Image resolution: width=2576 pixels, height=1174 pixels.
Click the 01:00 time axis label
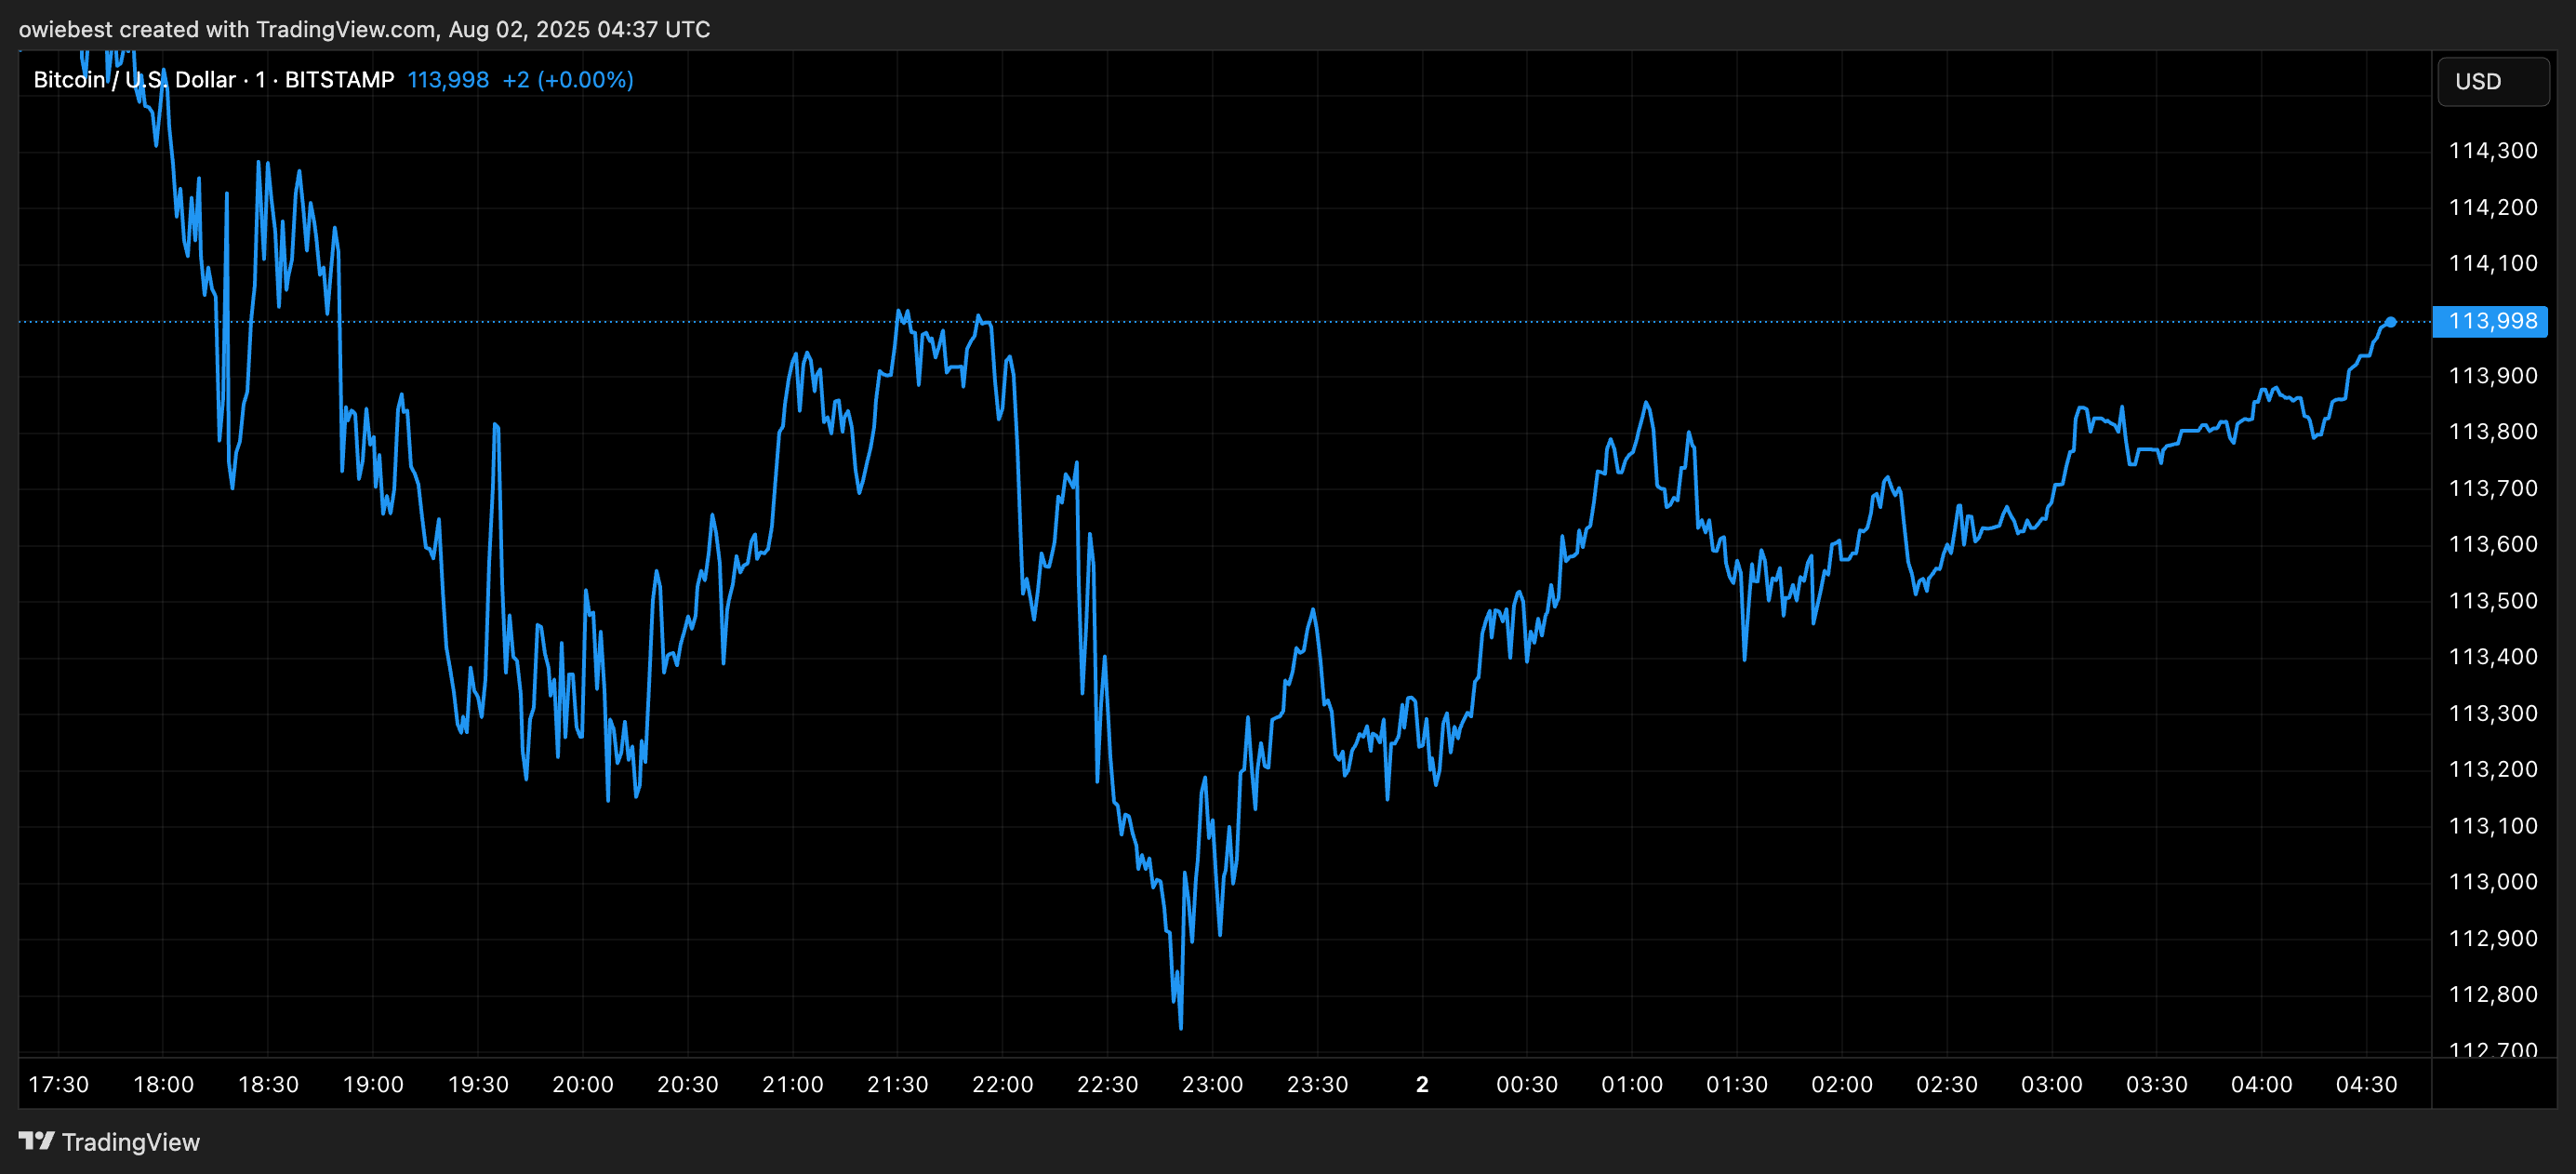[1633, 1085]
